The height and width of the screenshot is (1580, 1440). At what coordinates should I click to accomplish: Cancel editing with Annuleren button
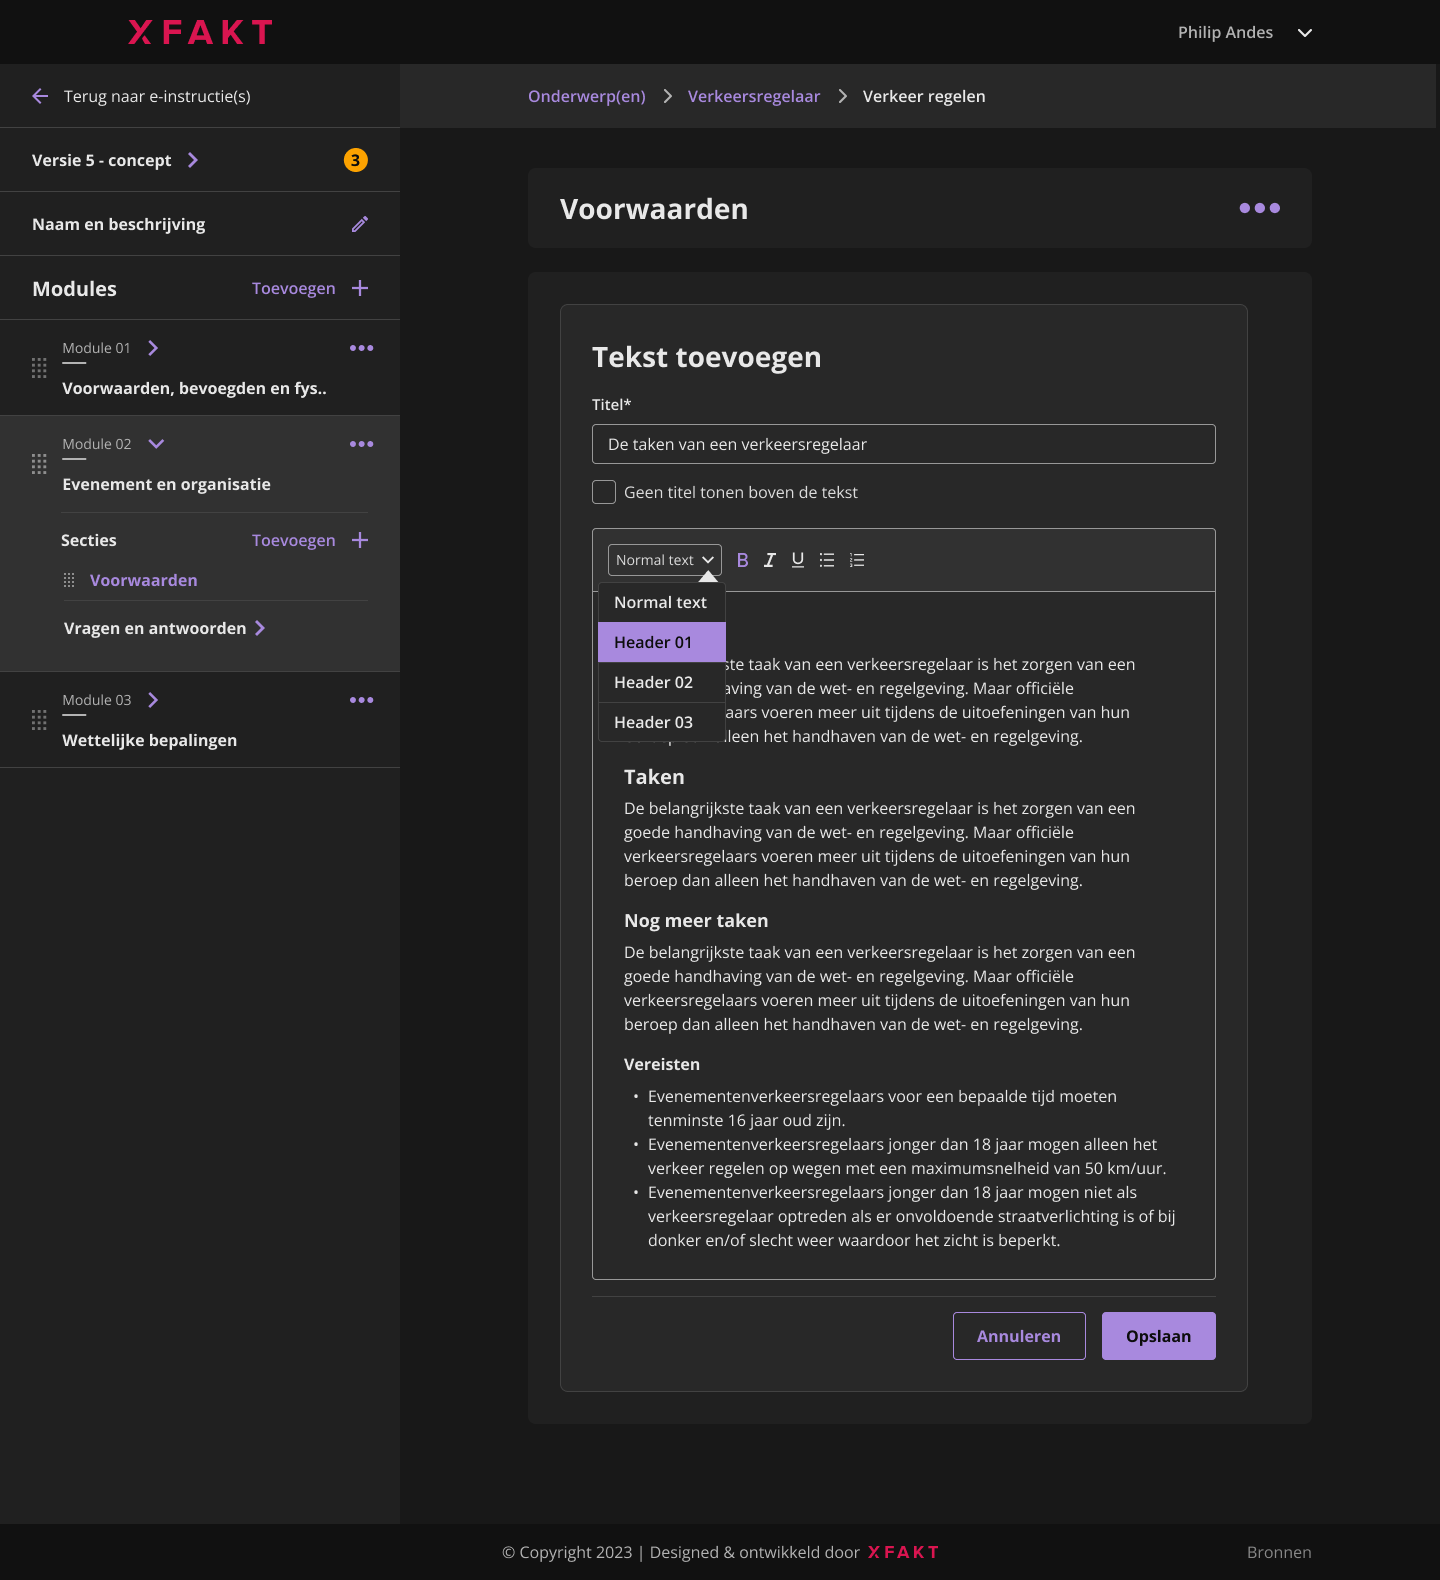click(1019, 1336)
